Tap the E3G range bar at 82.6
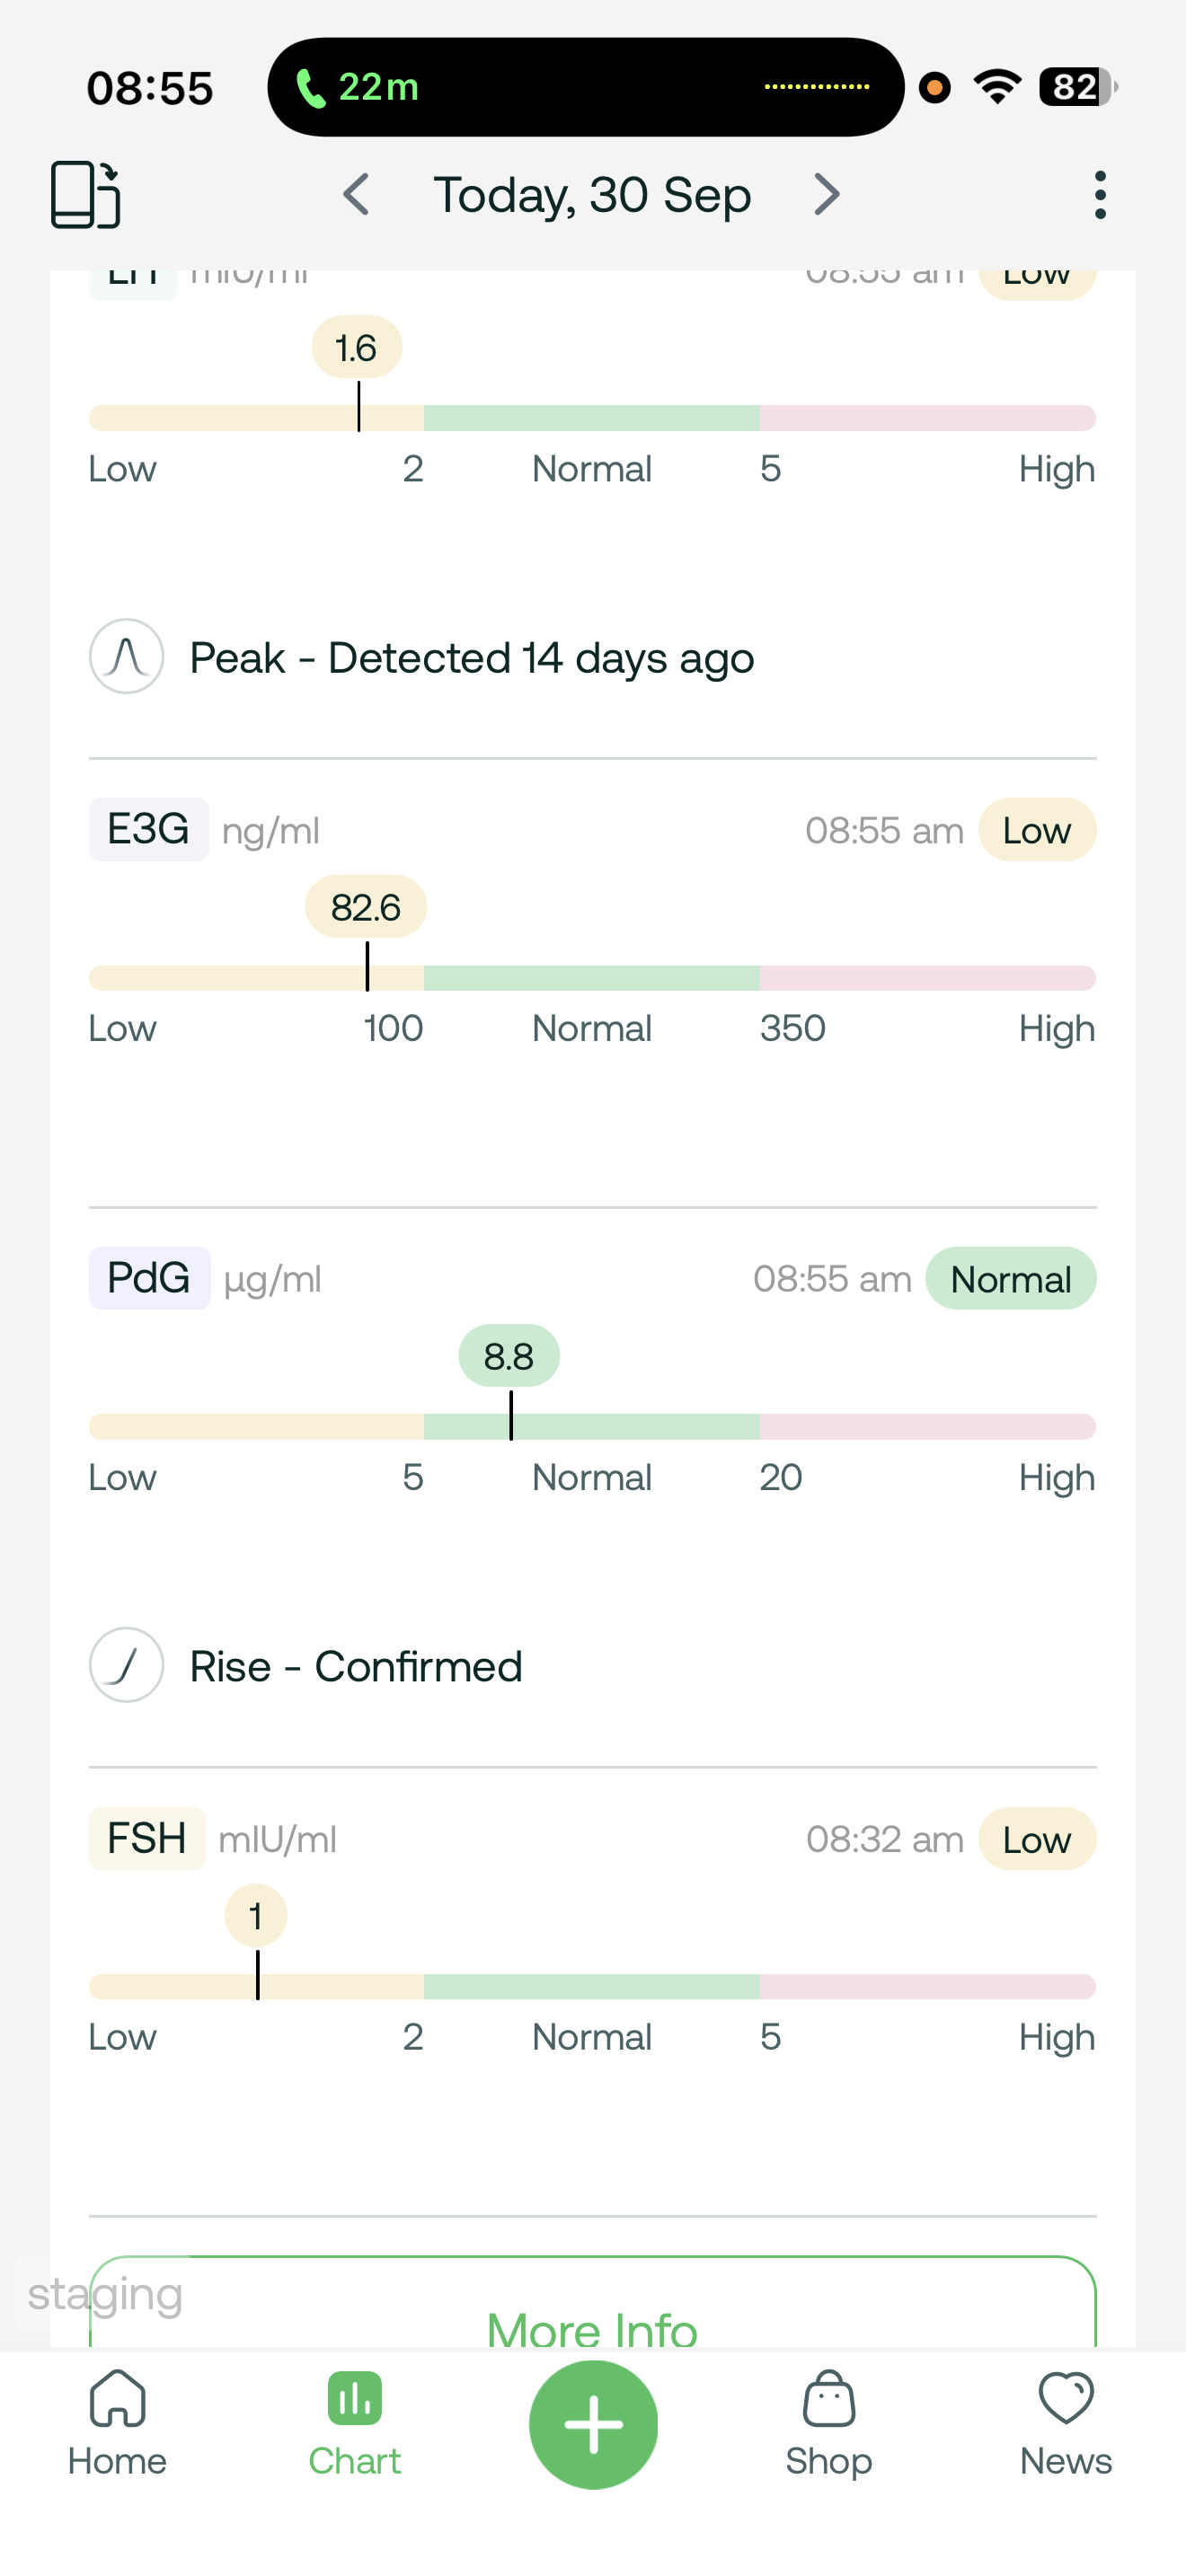 pos(368,977)
